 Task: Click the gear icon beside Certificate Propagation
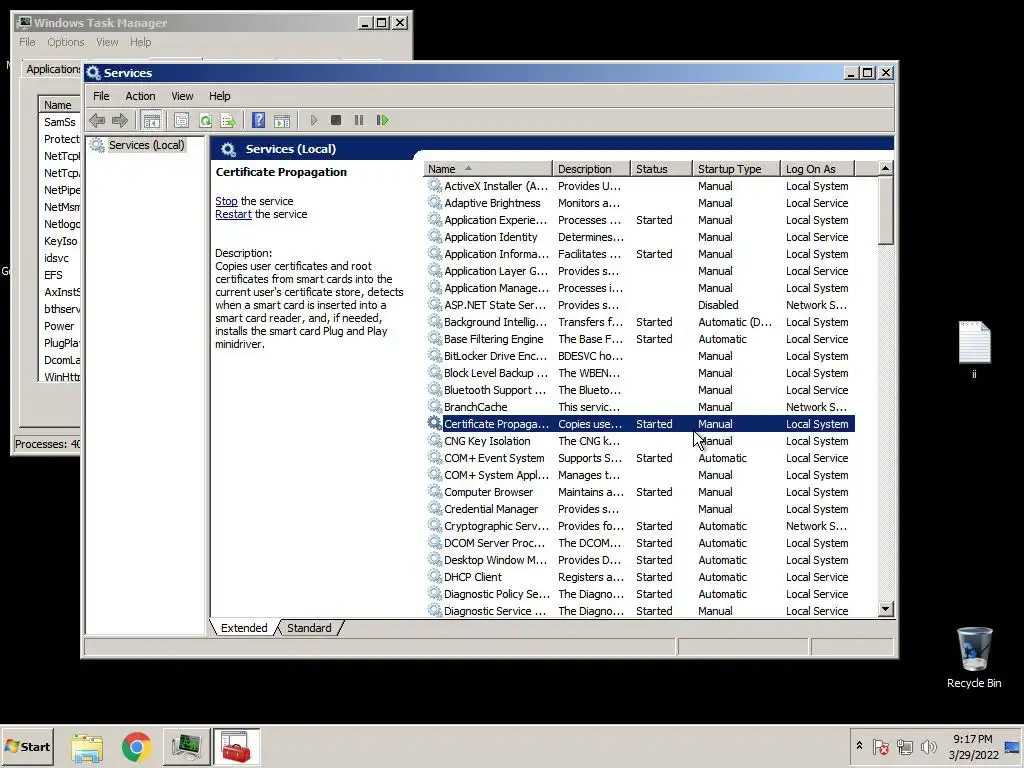[x=434, y=423]
